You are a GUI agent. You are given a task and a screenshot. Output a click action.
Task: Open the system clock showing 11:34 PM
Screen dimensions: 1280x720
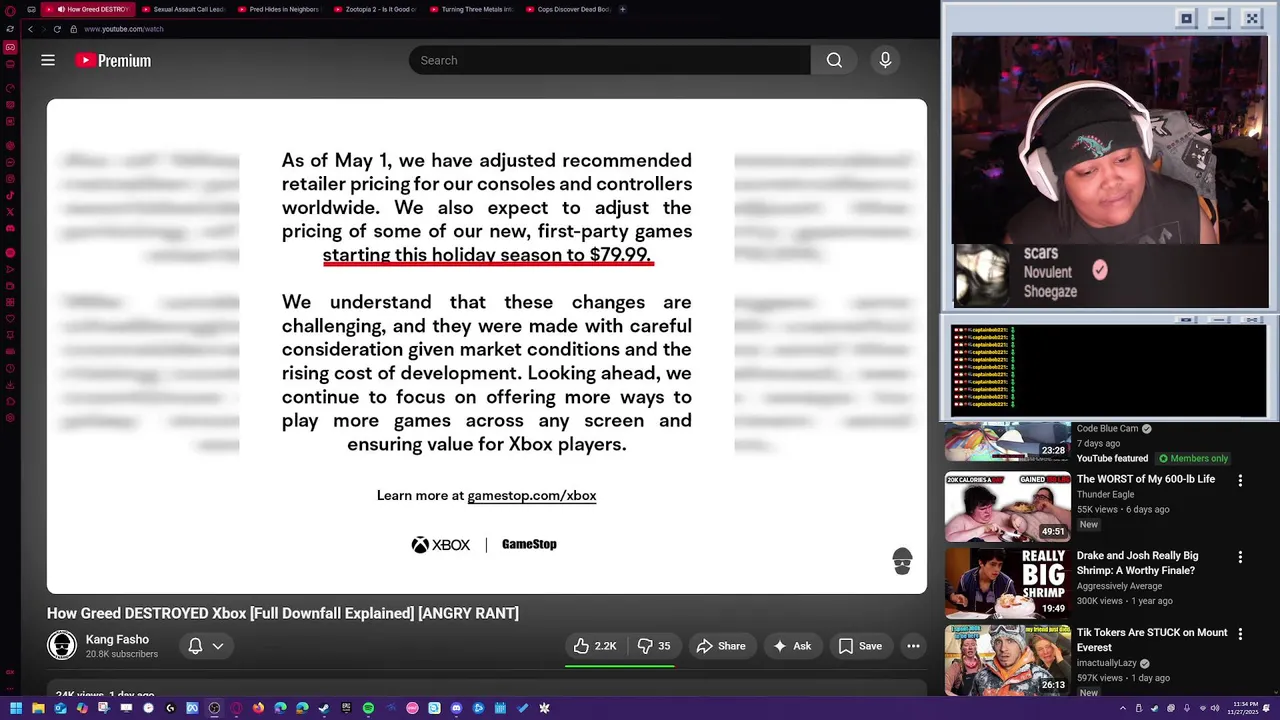coord(1245,708)
